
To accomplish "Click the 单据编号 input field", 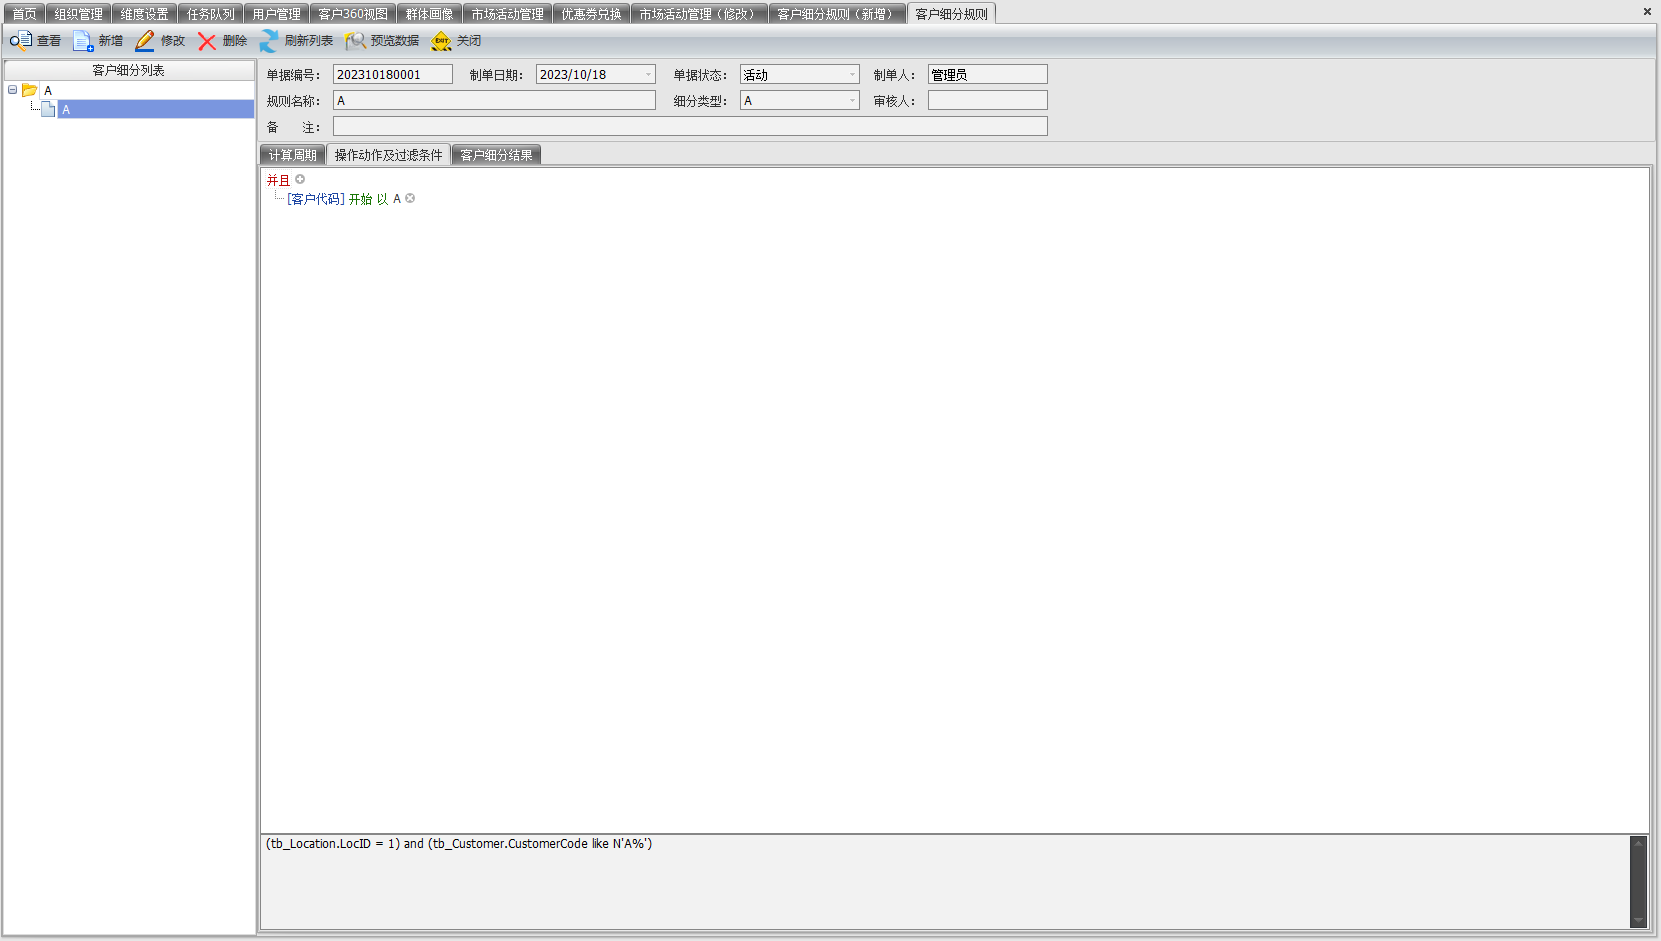I will [393, 75].
